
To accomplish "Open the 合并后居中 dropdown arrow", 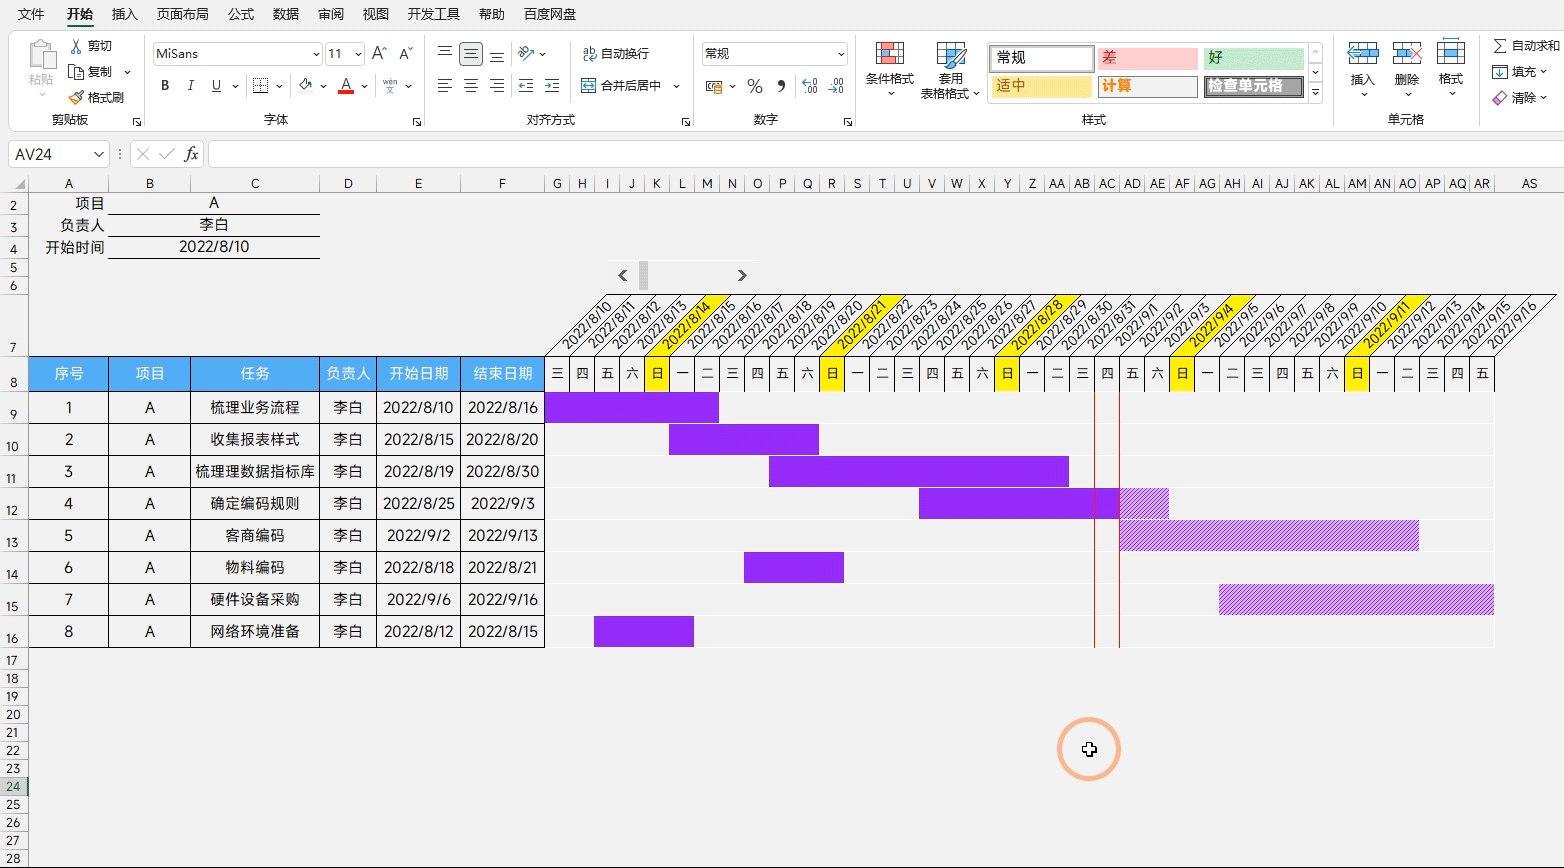I will (x=677, y=86).
